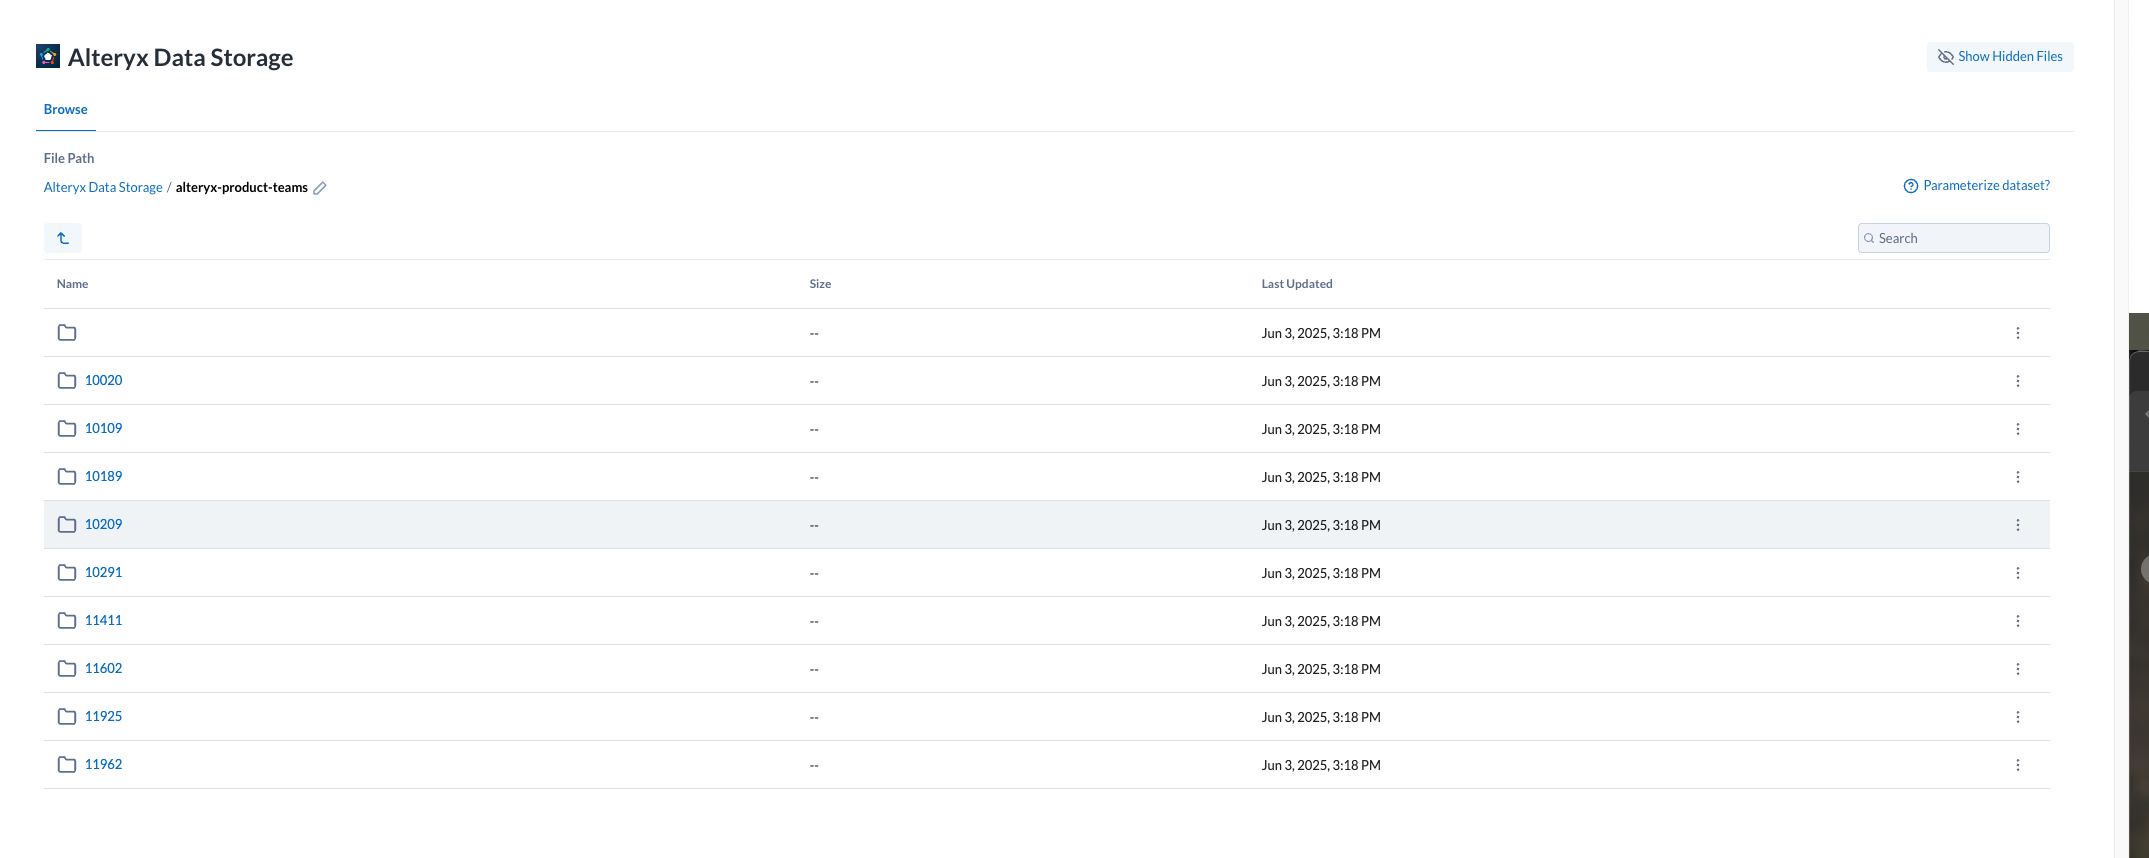Click folder icon for 10020
2149x858 pixels.
[67, 381]
